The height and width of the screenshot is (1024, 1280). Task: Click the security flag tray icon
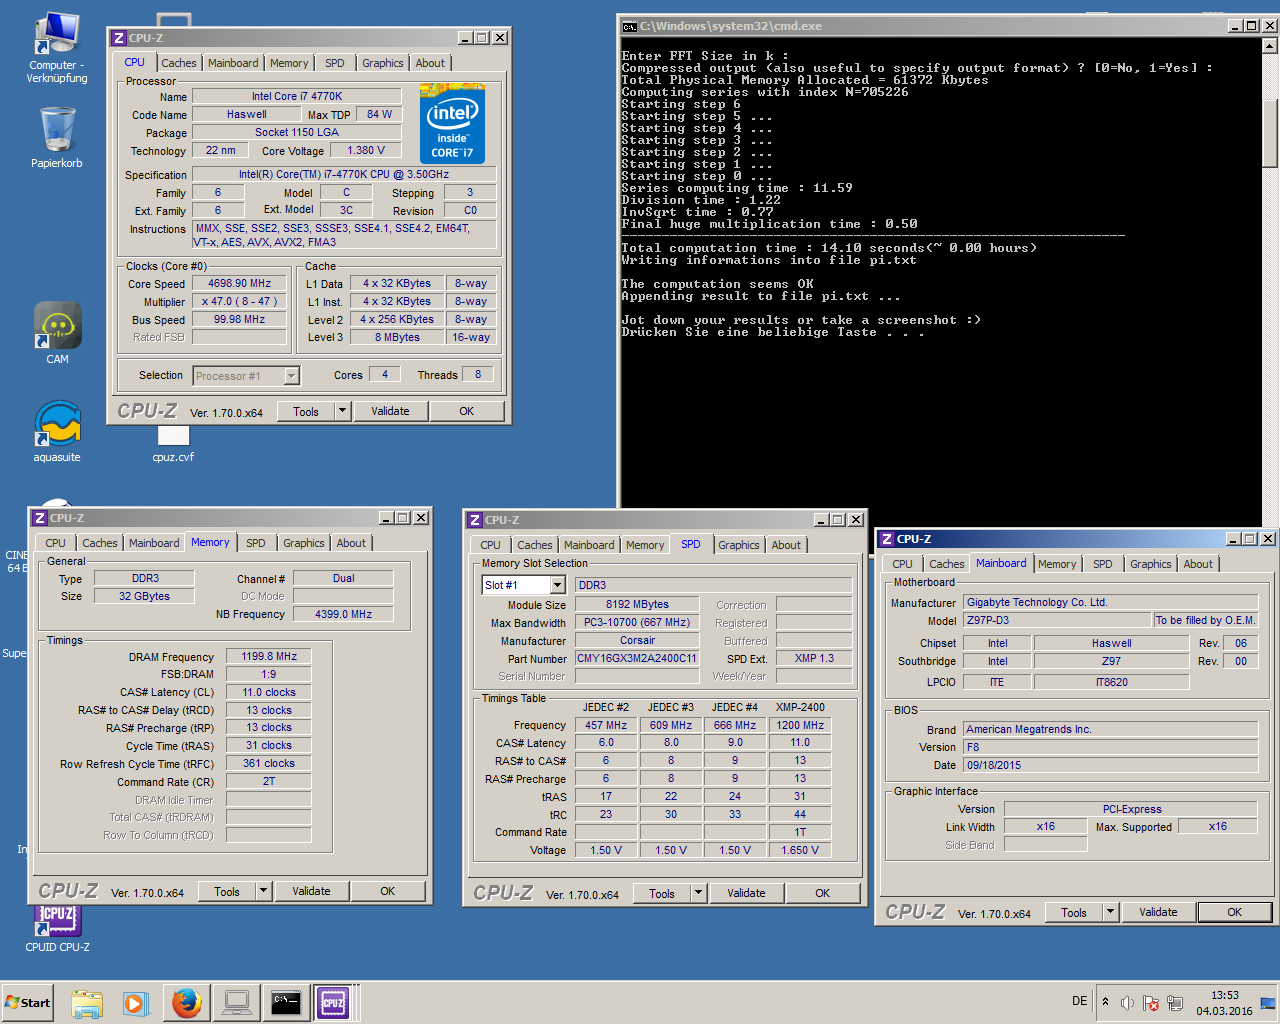click(x=1151, y=1003)
